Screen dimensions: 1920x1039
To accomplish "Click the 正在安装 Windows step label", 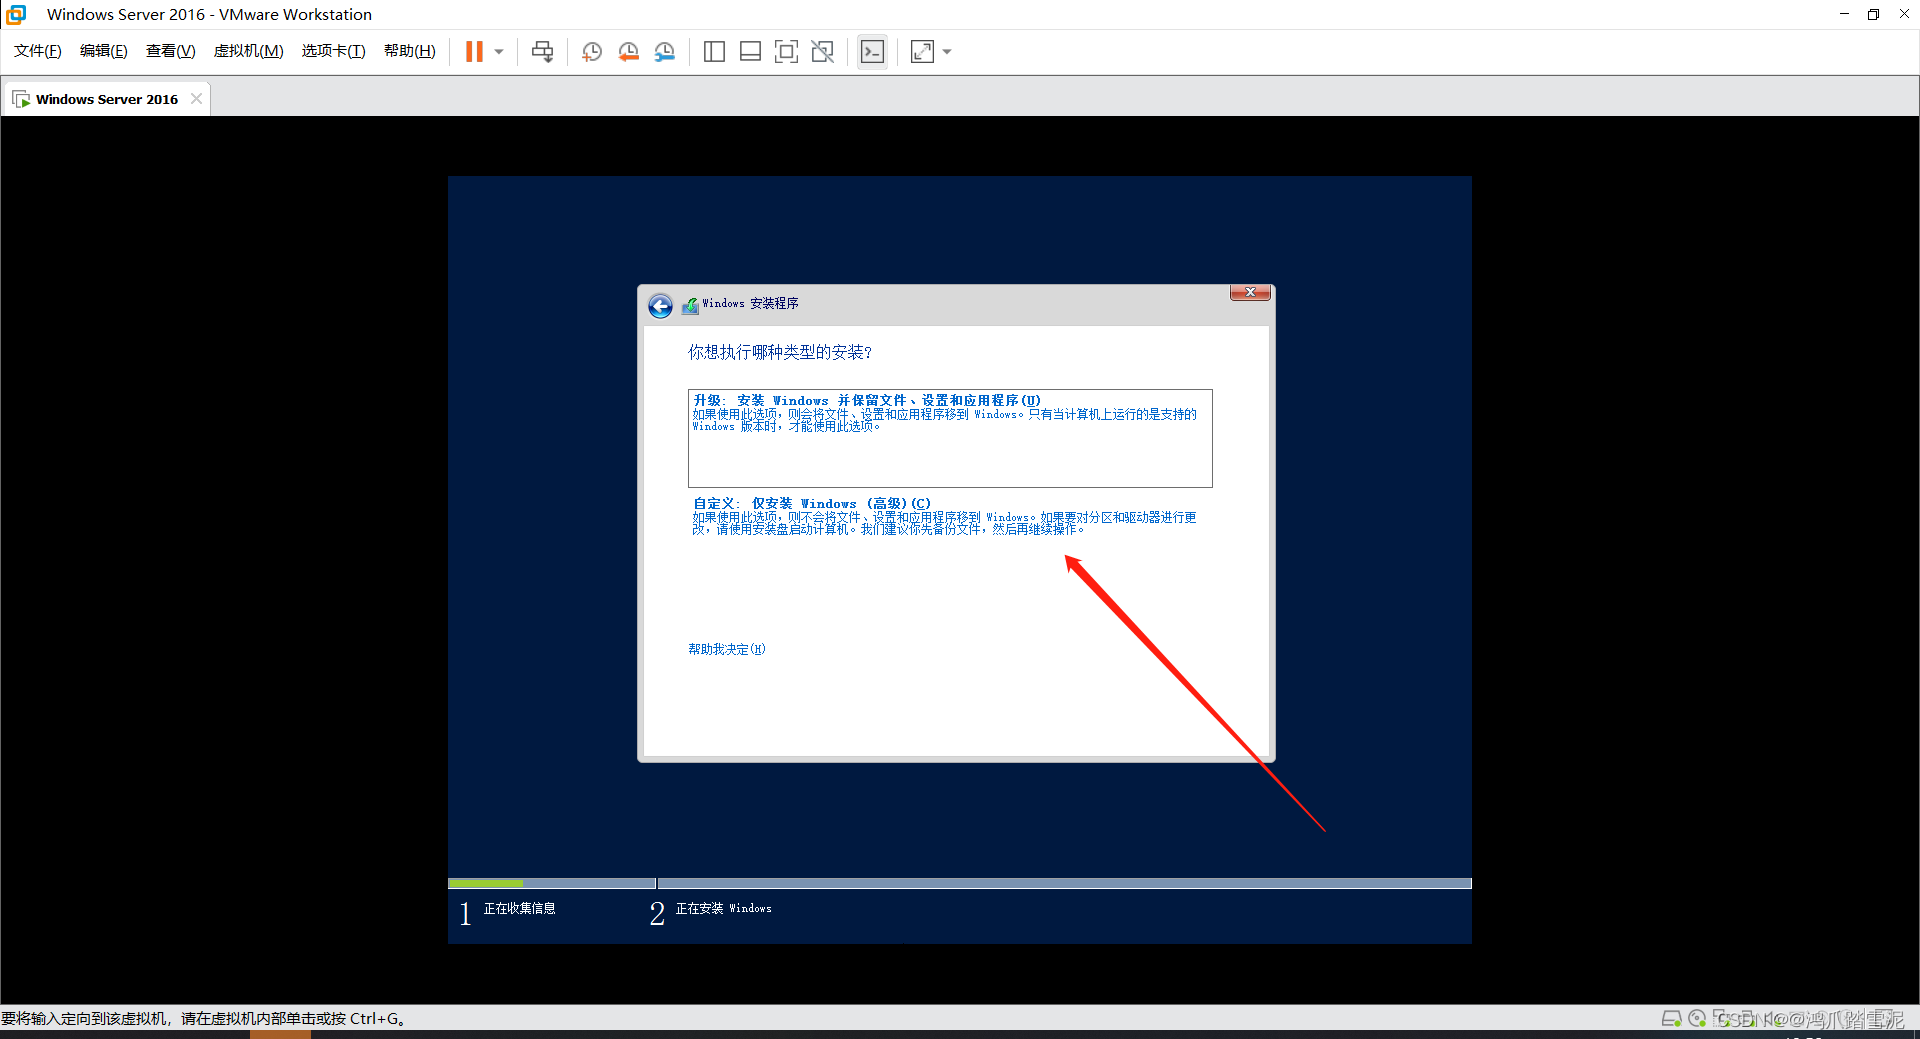I will coord(724,908).
